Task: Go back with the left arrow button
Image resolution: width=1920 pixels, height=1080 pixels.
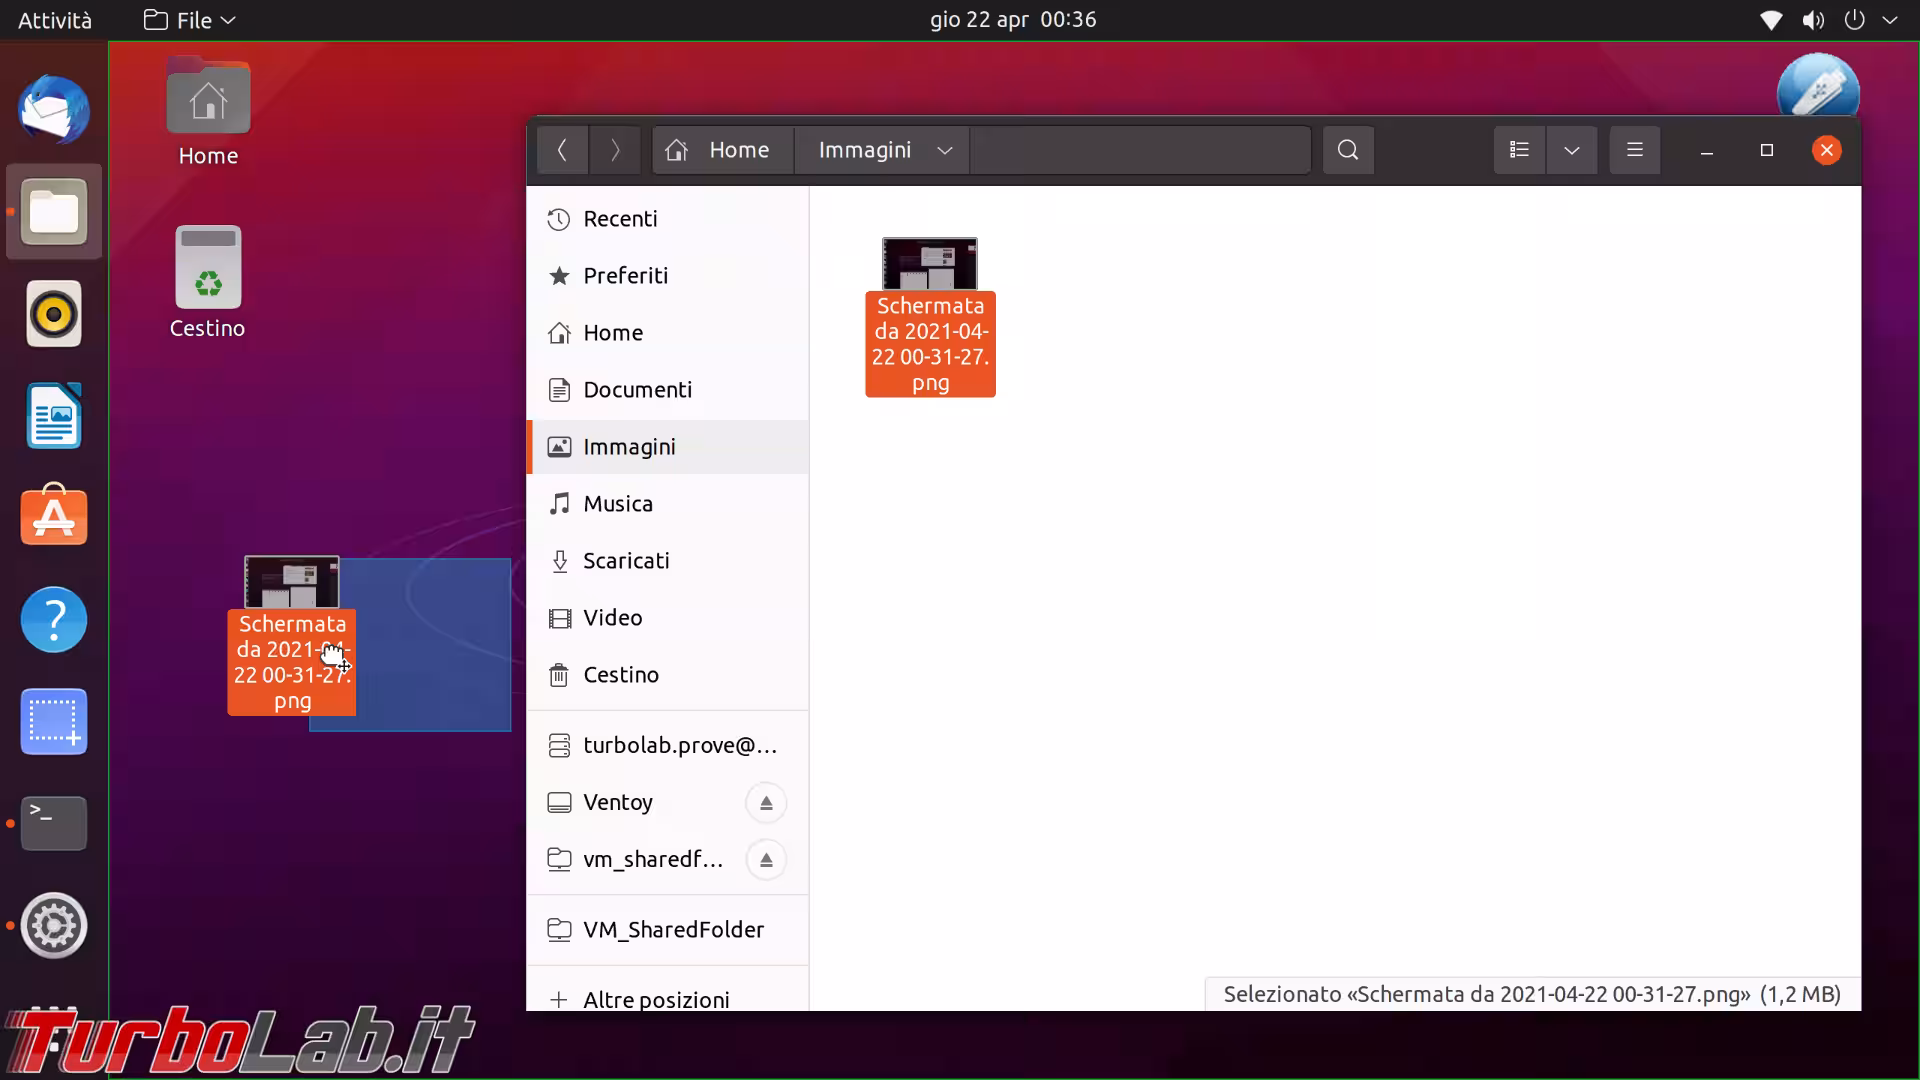Action: pos(562,150)
